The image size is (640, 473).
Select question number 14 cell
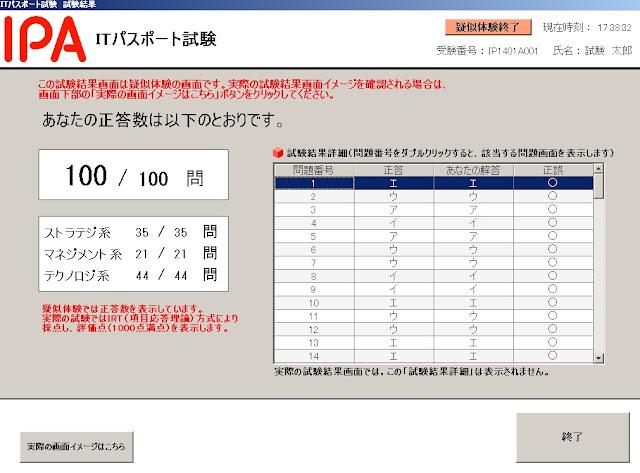(x=313, y=356)
